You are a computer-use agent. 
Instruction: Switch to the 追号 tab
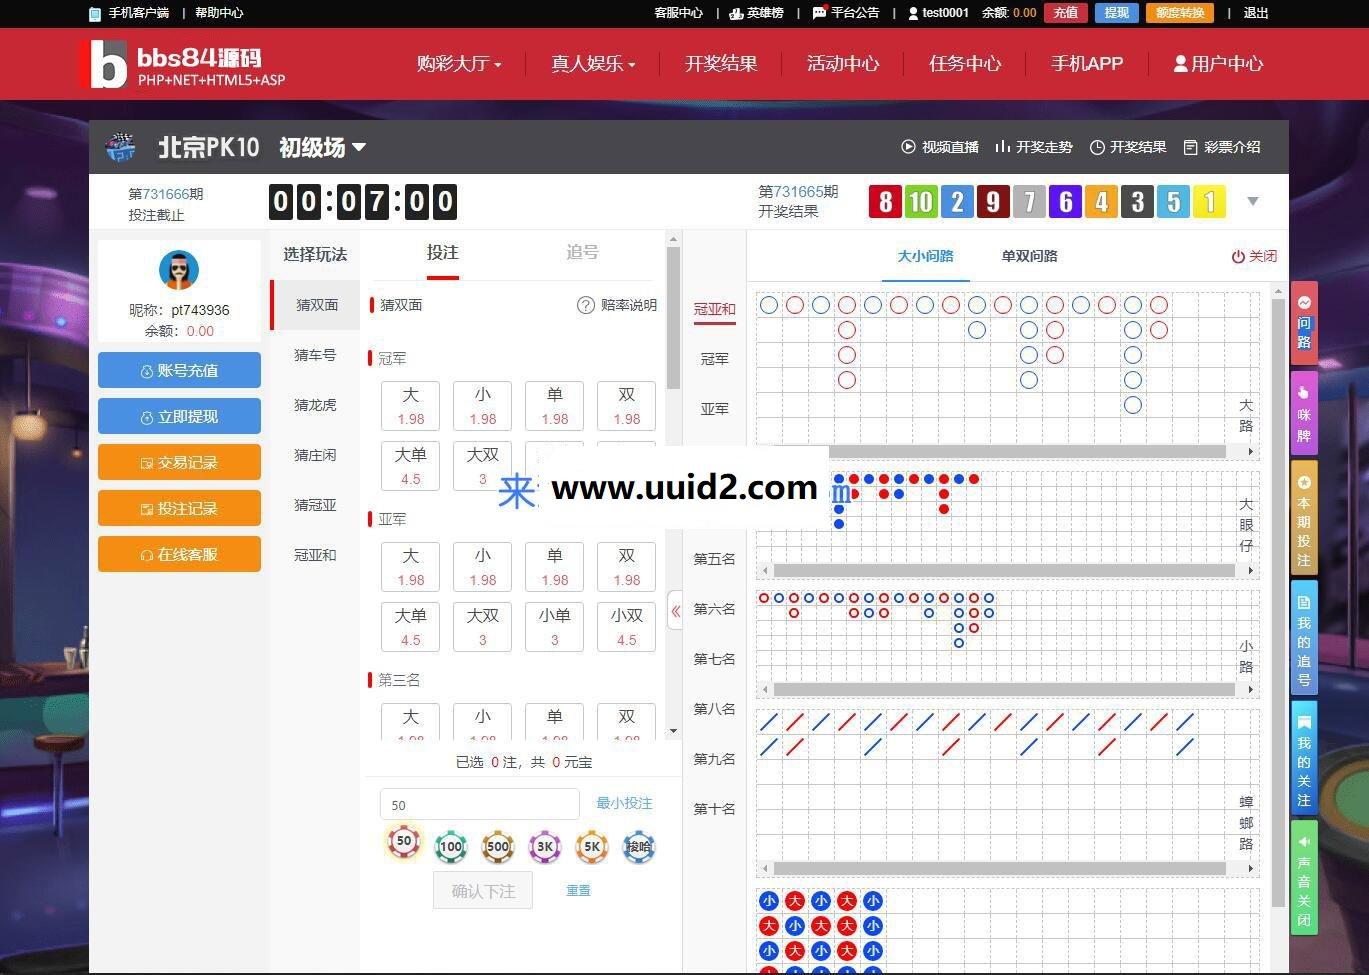tap(583, 253)
